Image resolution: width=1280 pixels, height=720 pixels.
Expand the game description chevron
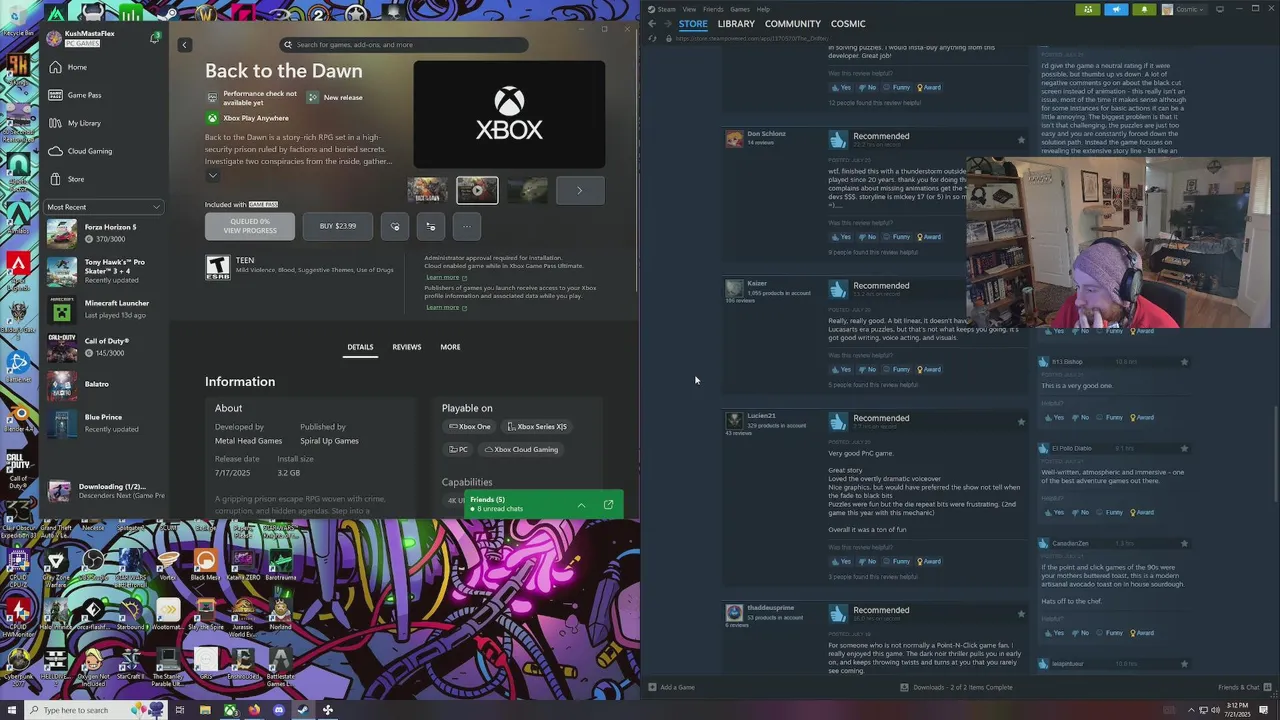pyautogui.click(x=212, y=175)
